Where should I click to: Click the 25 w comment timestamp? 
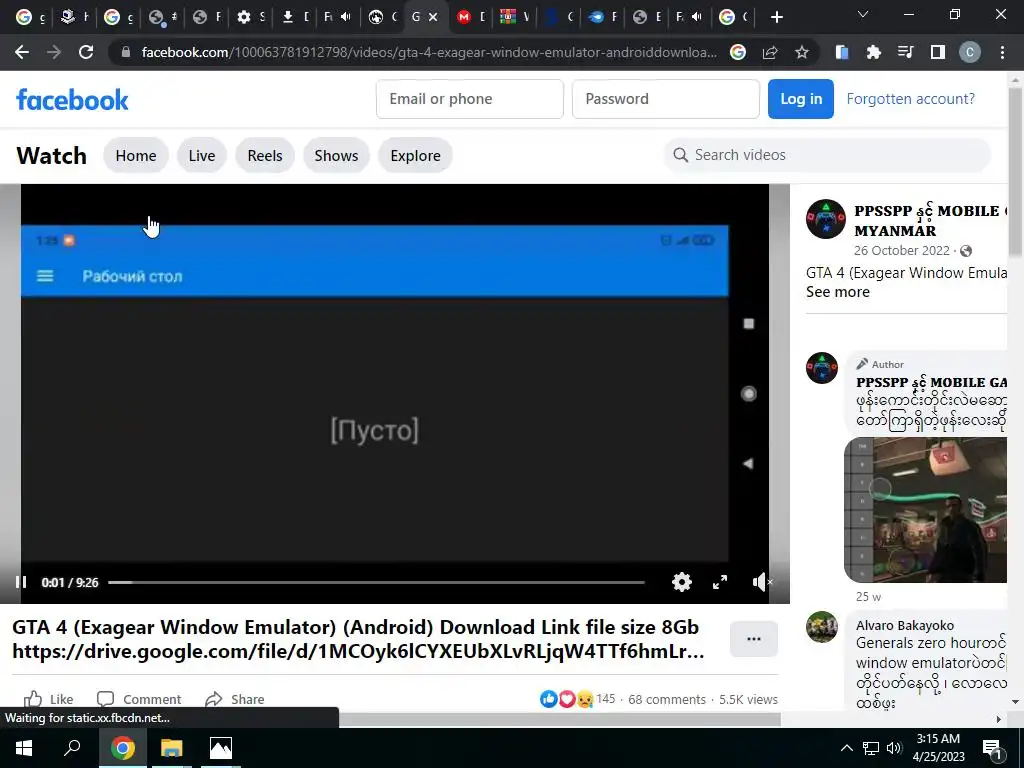point(868,597)
